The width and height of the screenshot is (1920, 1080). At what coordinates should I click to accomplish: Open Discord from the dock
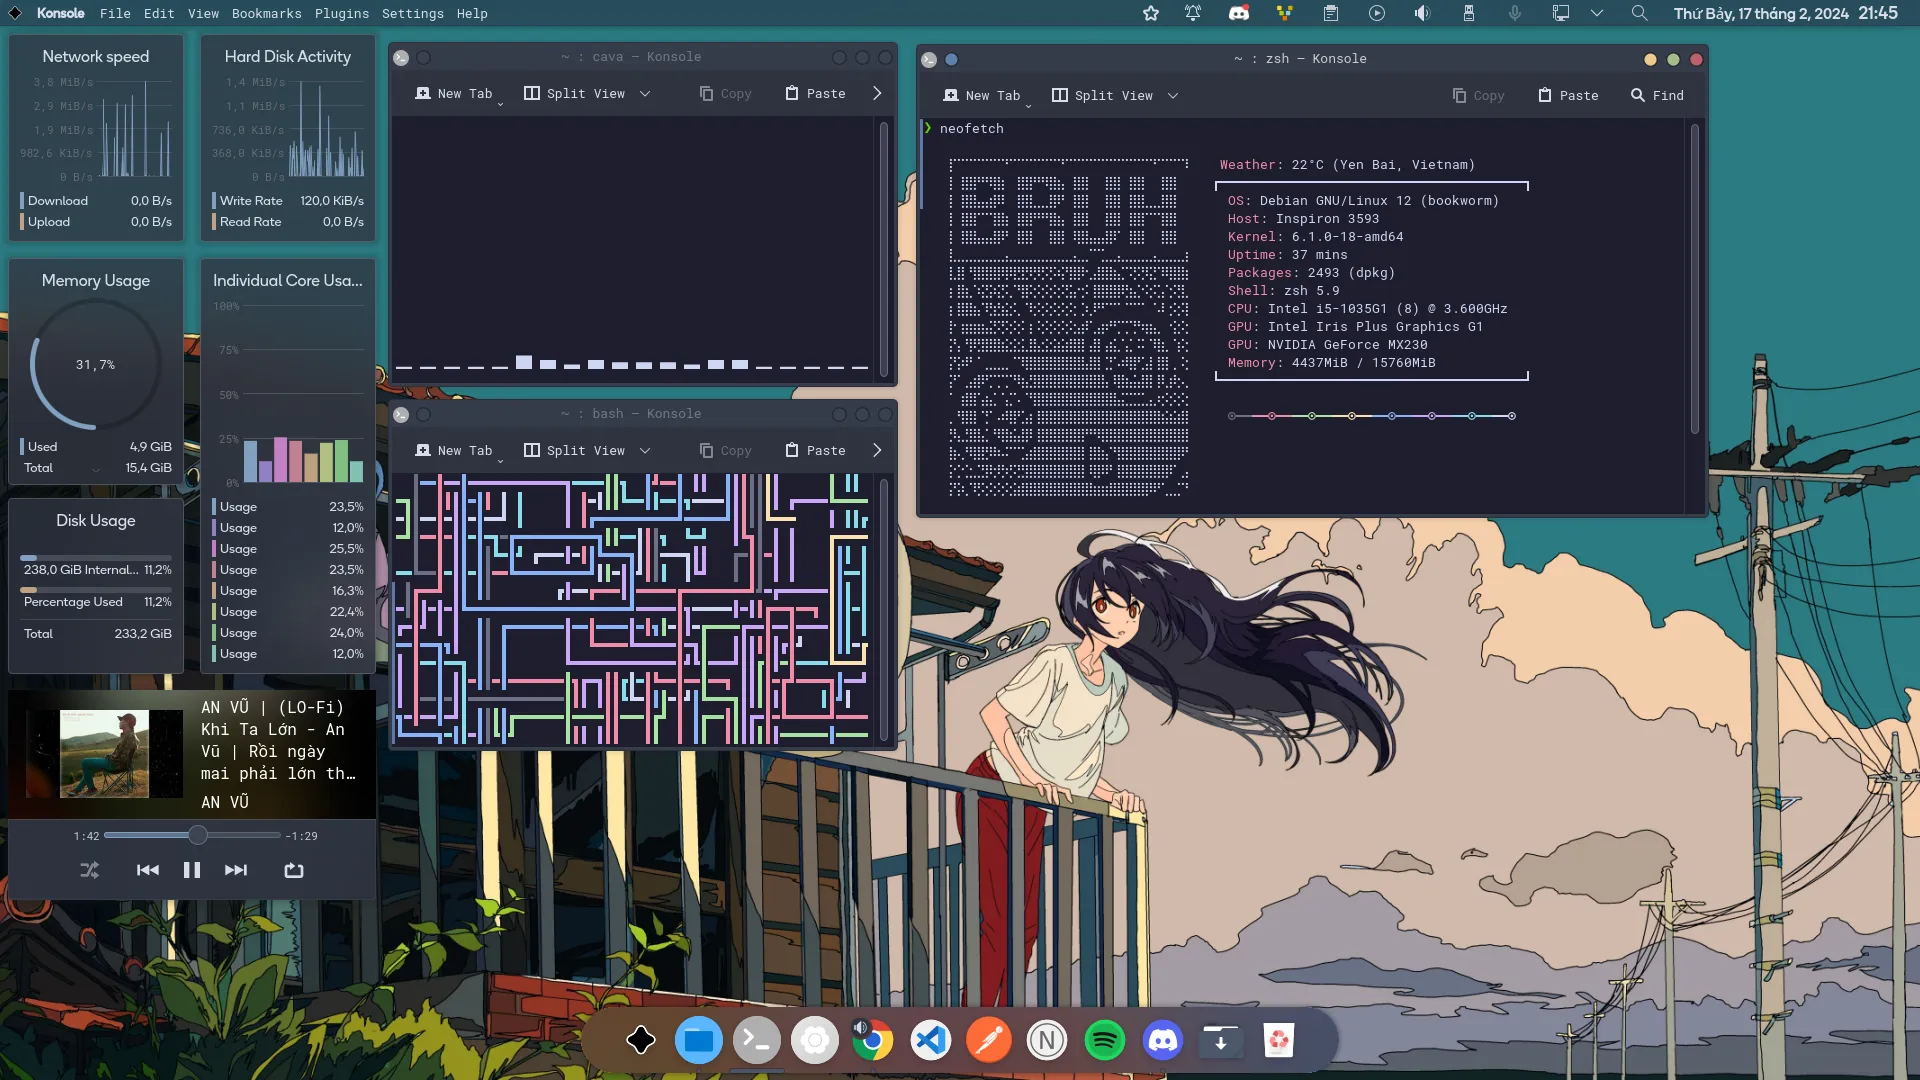click(1163, 1041)
